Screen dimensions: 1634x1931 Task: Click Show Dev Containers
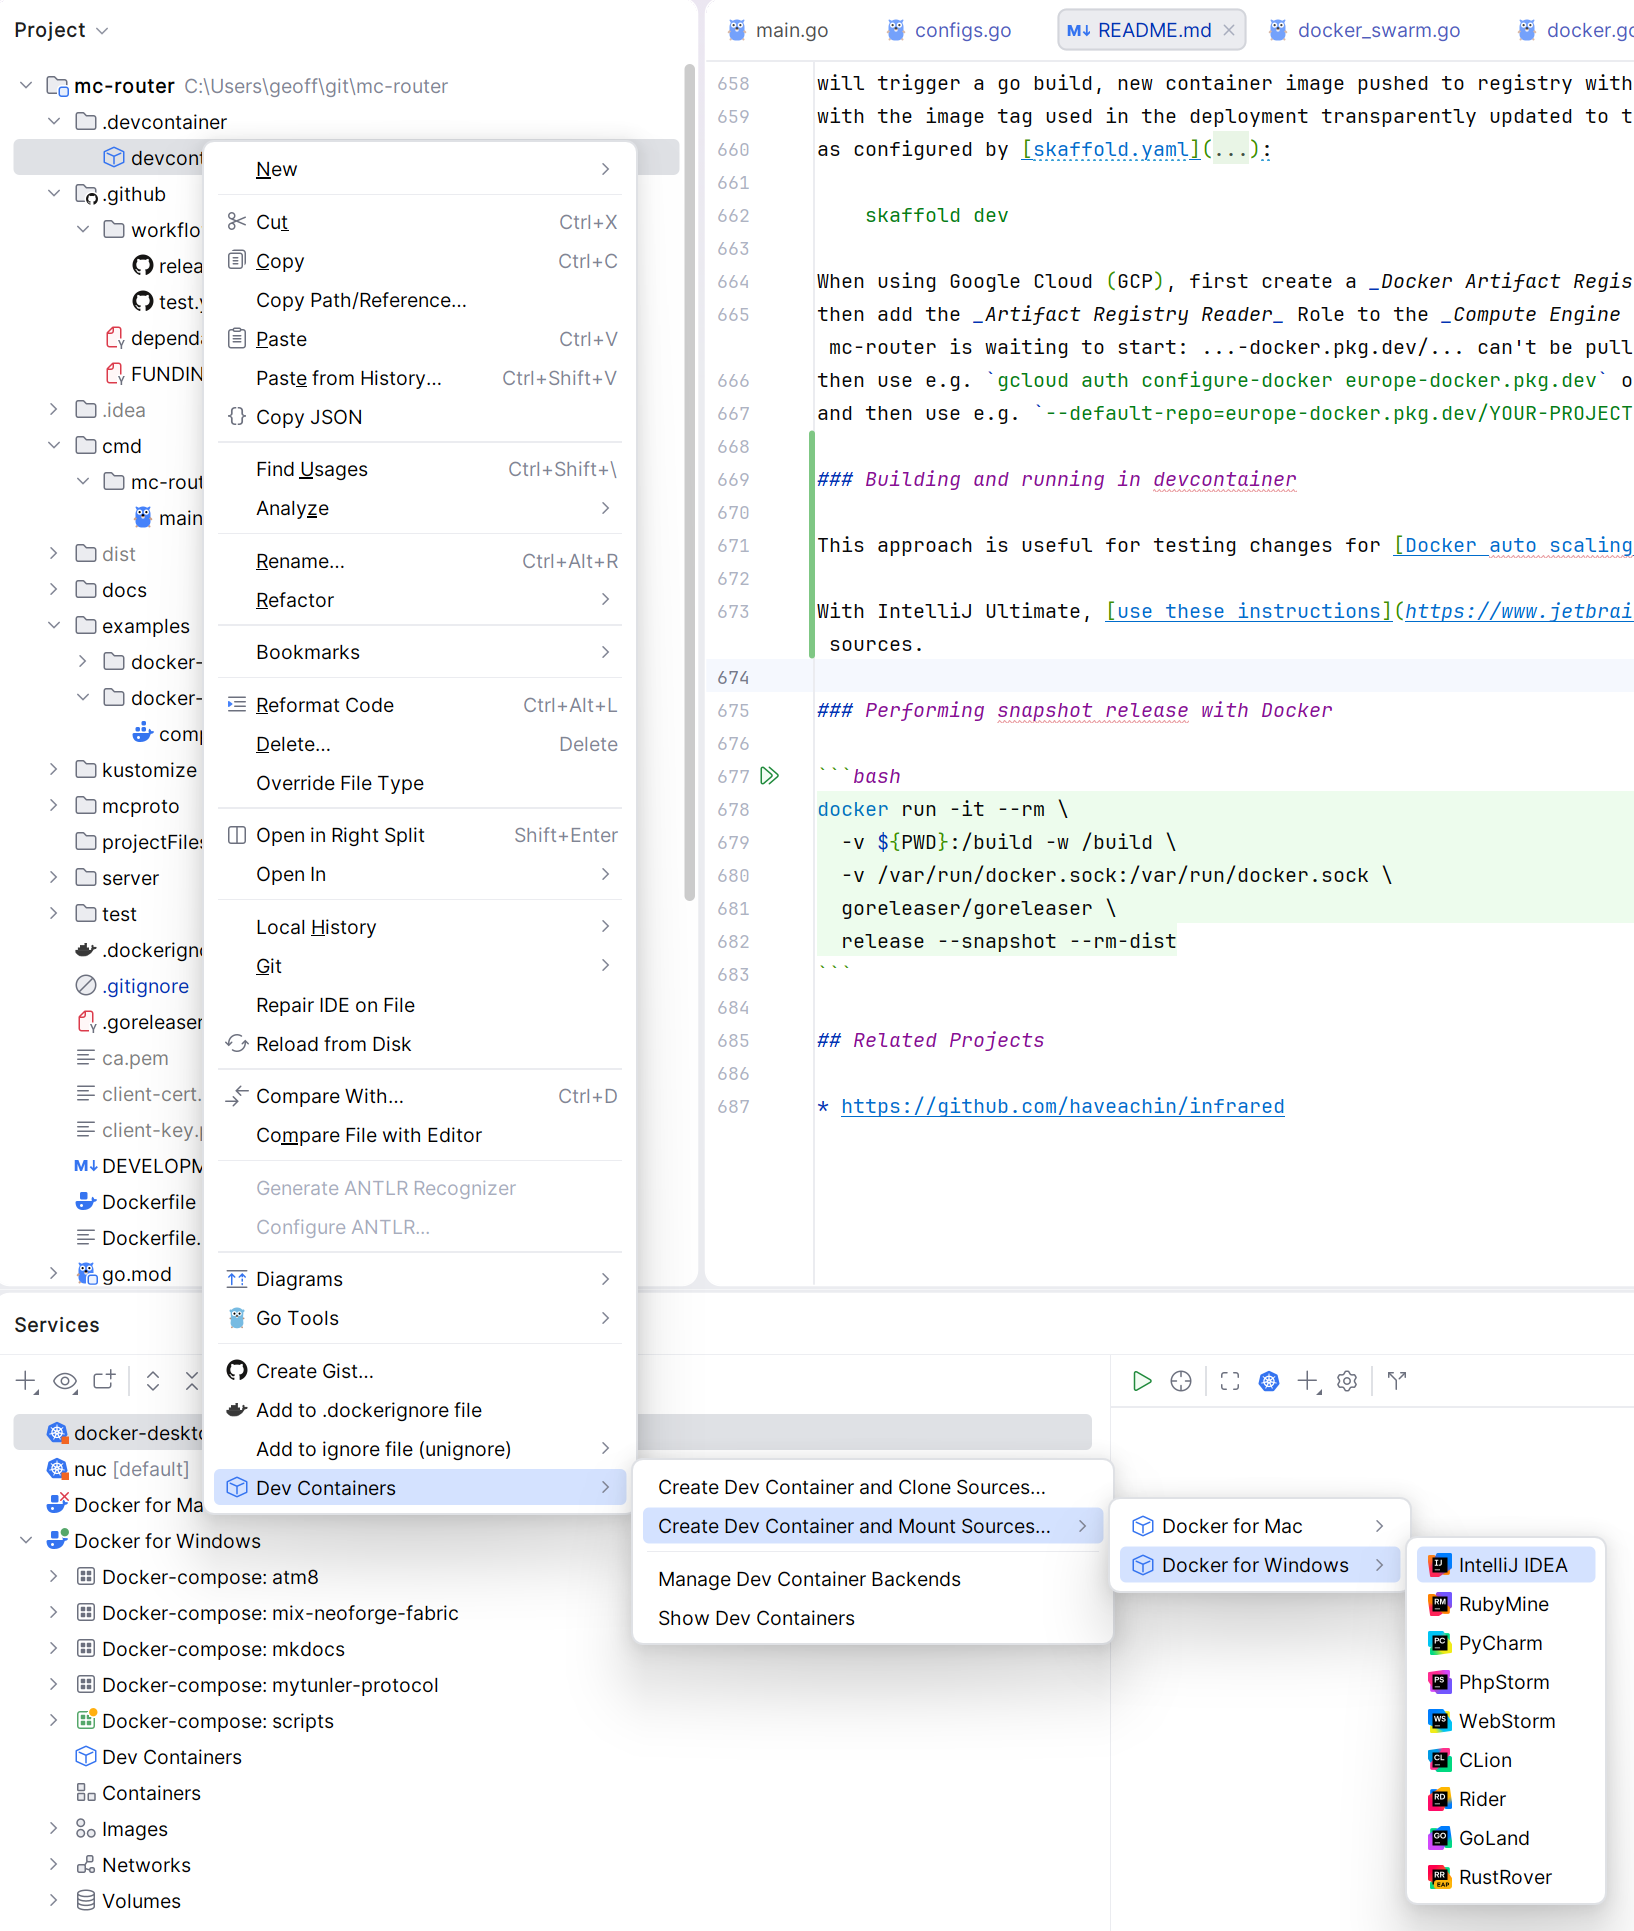[873, 1618]
